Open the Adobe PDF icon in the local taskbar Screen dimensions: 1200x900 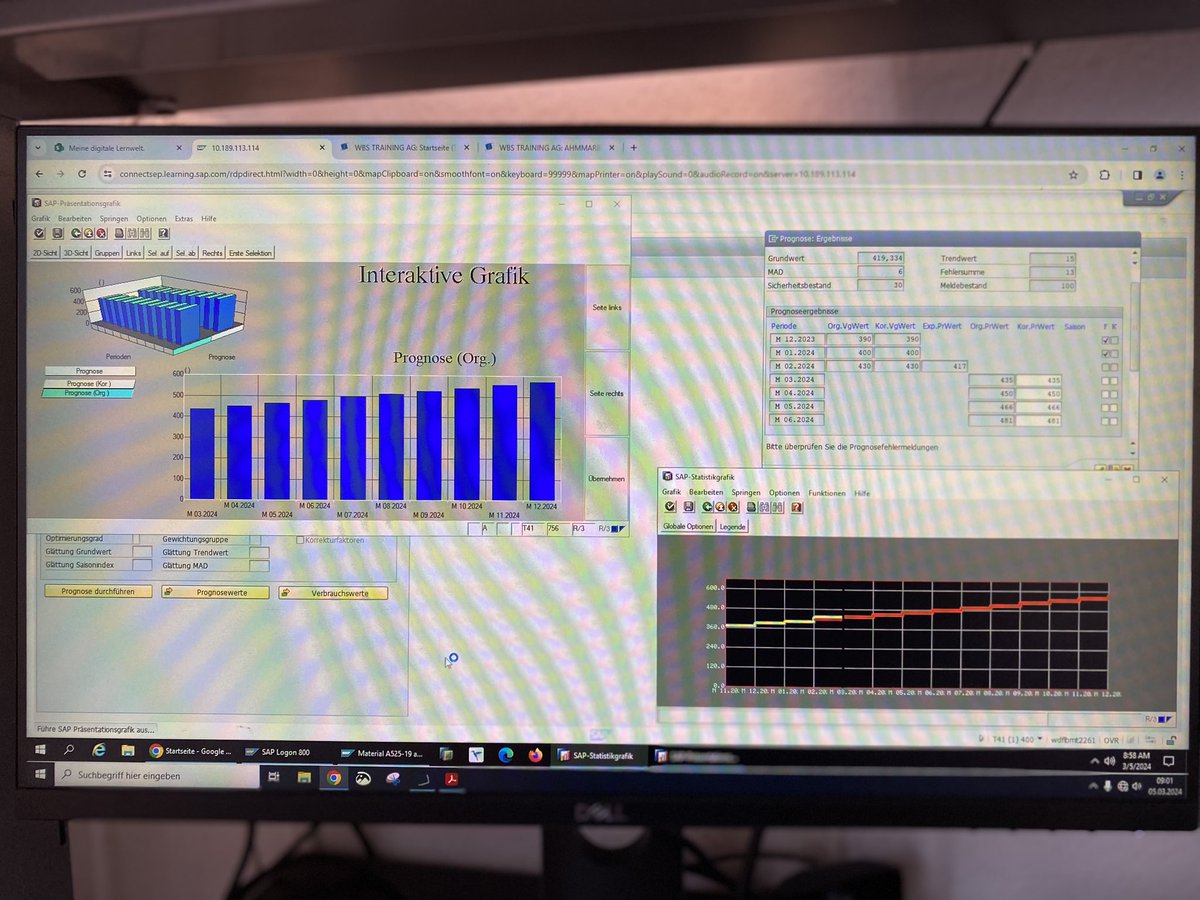[452, 777]
